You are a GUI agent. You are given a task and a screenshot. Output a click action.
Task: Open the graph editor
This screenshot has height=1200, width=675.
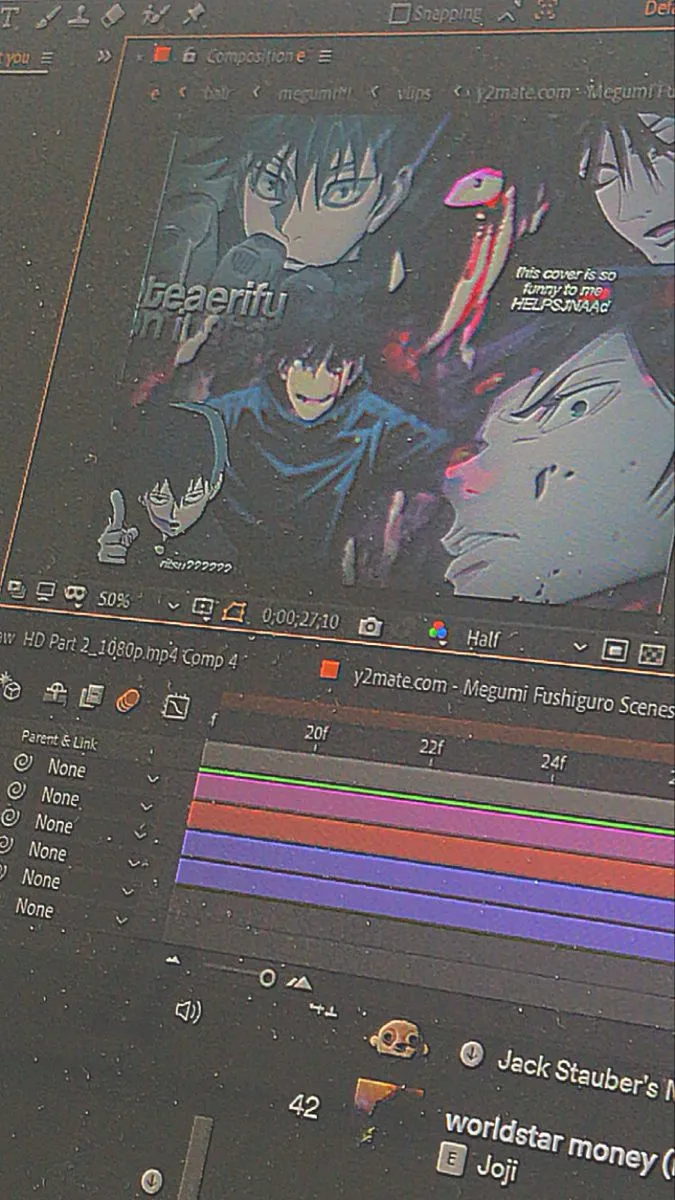pyautogui.click(x=176, y=706)
